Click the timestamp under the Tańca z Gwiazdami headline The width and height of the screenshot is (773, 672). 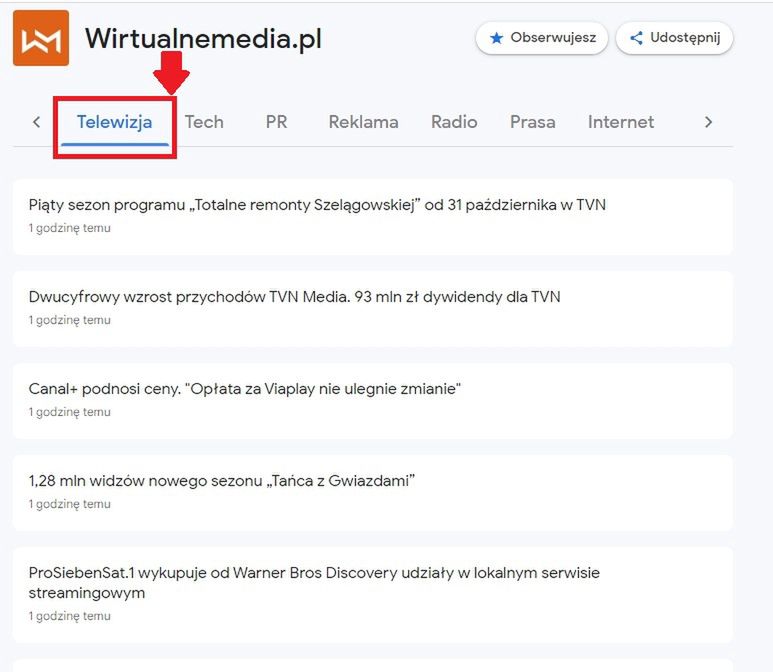[70, 504]
